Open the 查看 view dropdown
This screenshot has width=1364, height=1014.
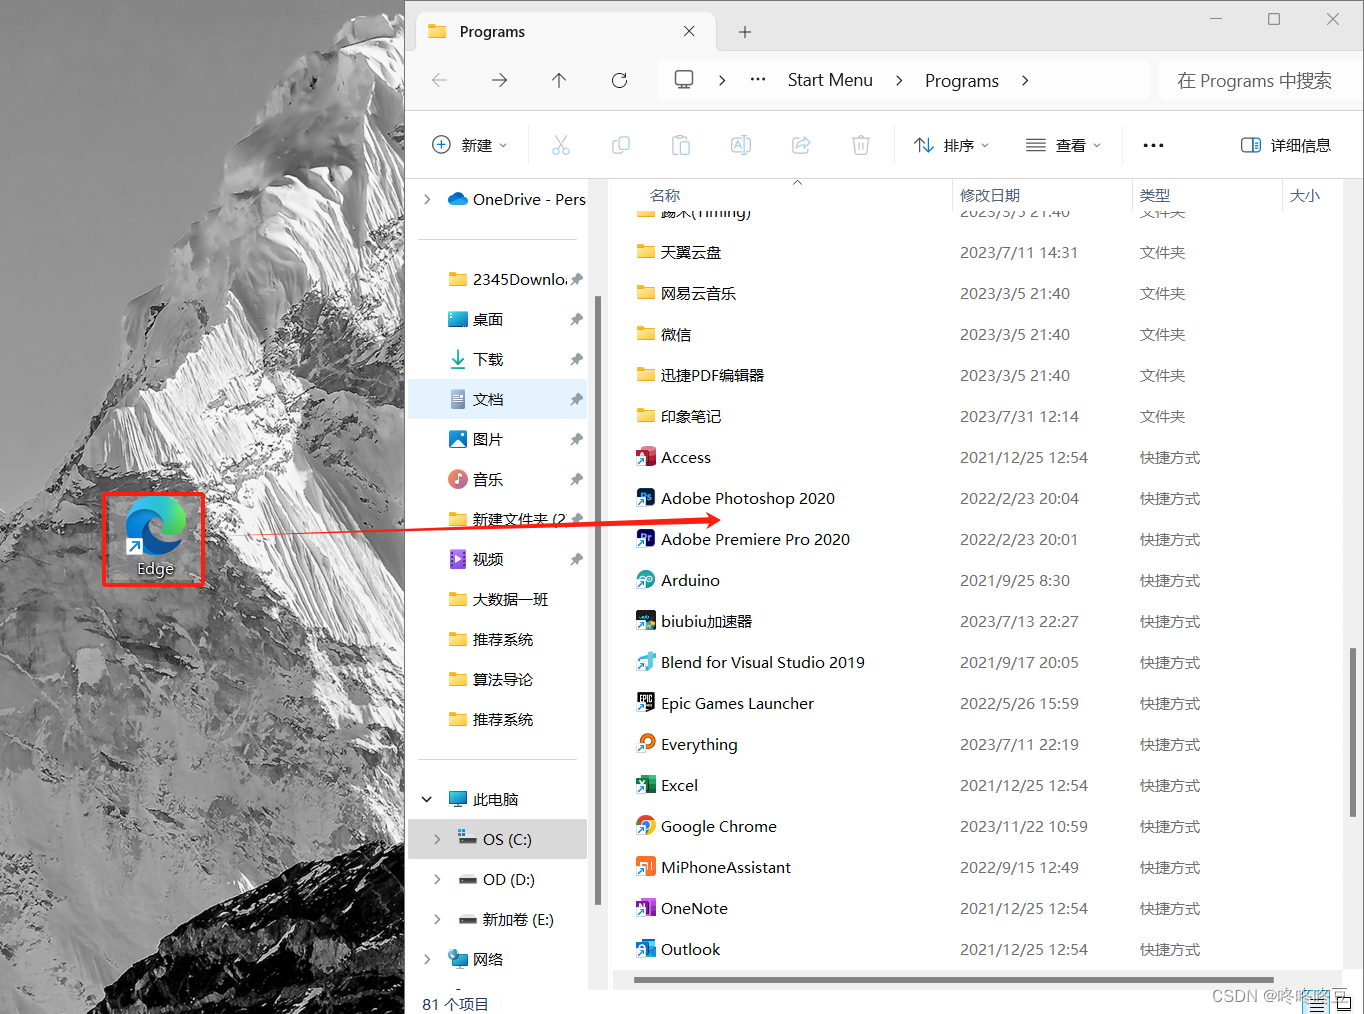1064,145
